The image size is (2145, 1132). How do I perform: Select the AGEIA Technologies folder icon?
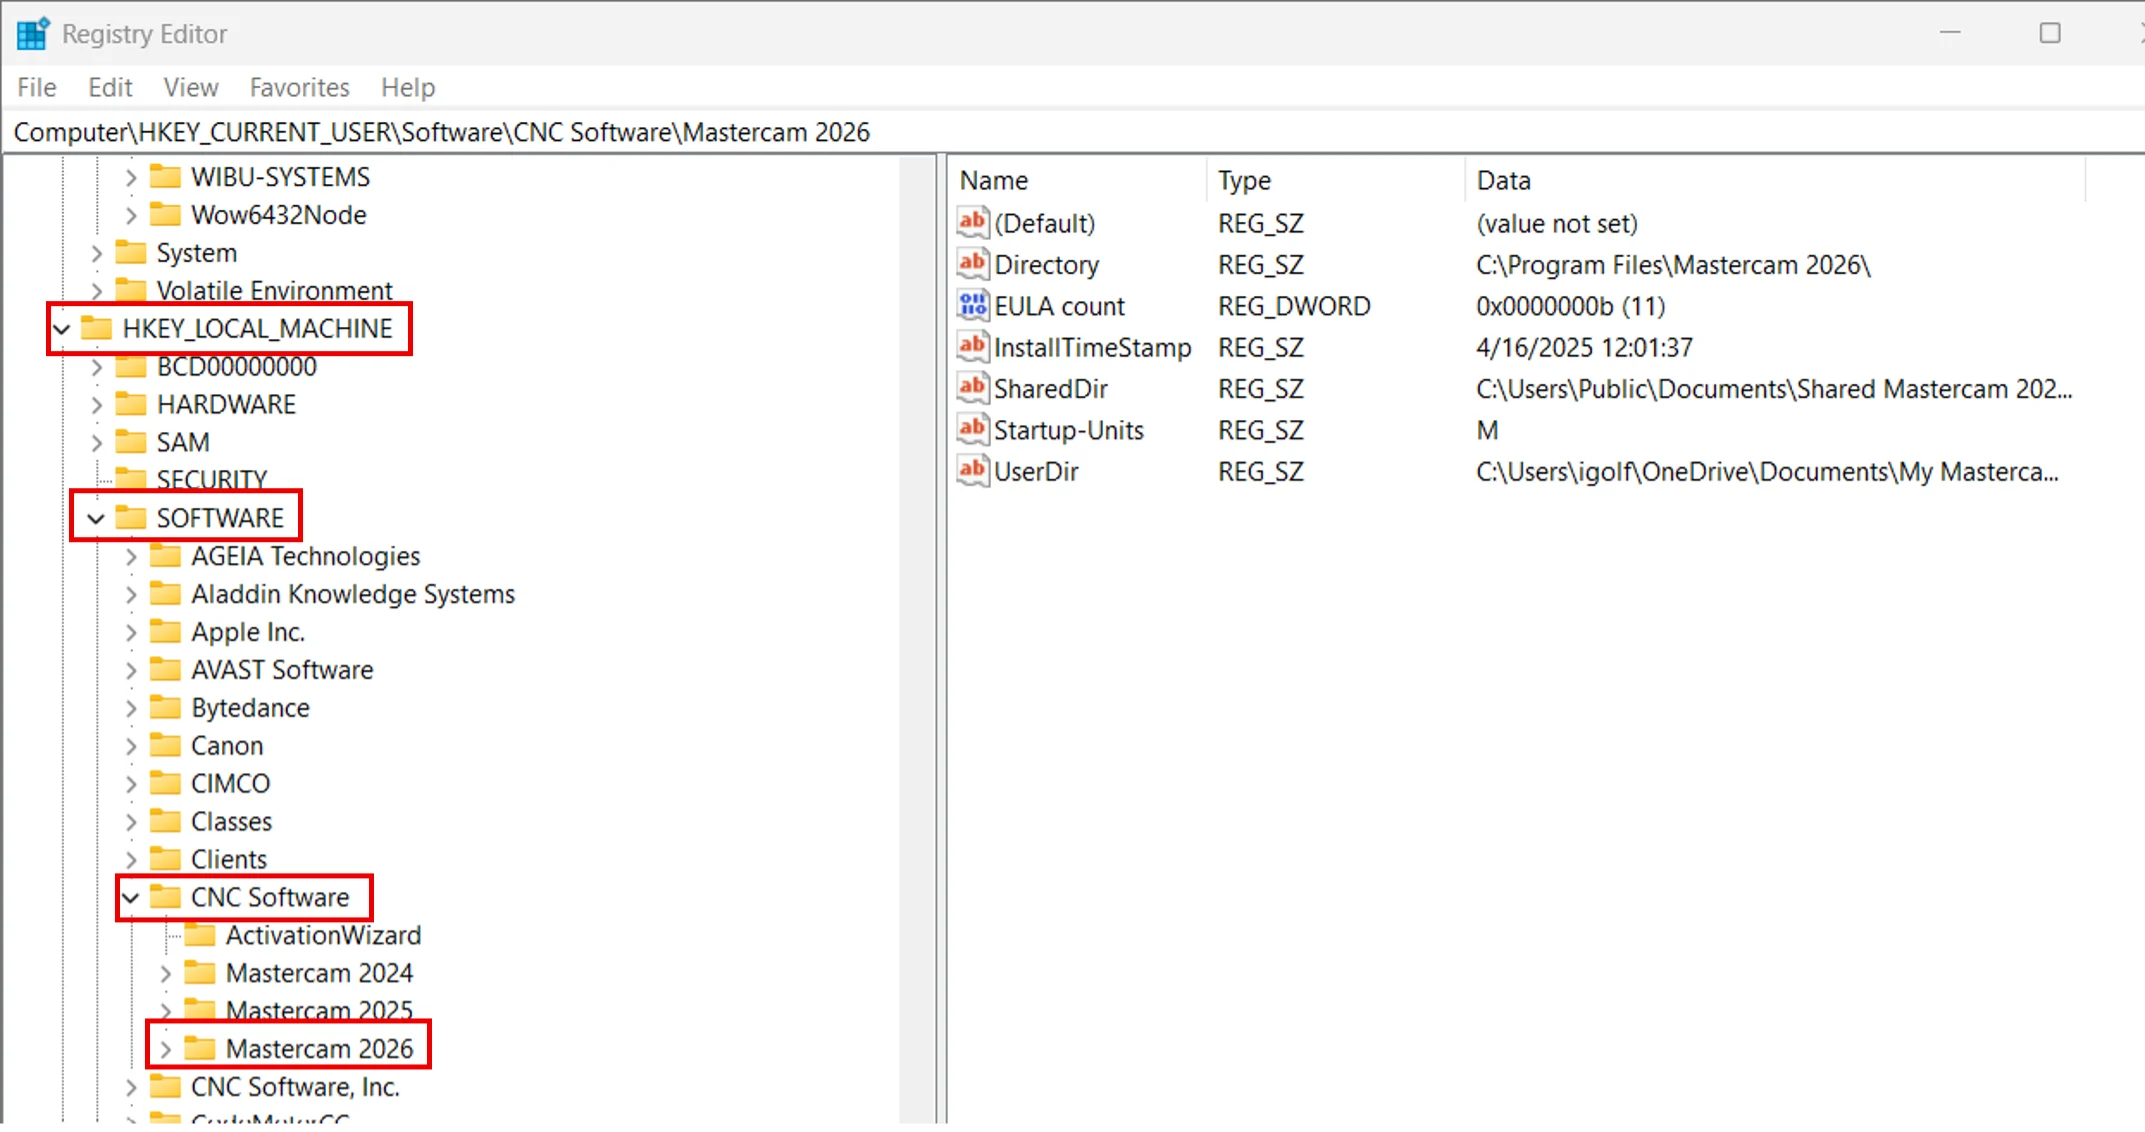(165, 556)
